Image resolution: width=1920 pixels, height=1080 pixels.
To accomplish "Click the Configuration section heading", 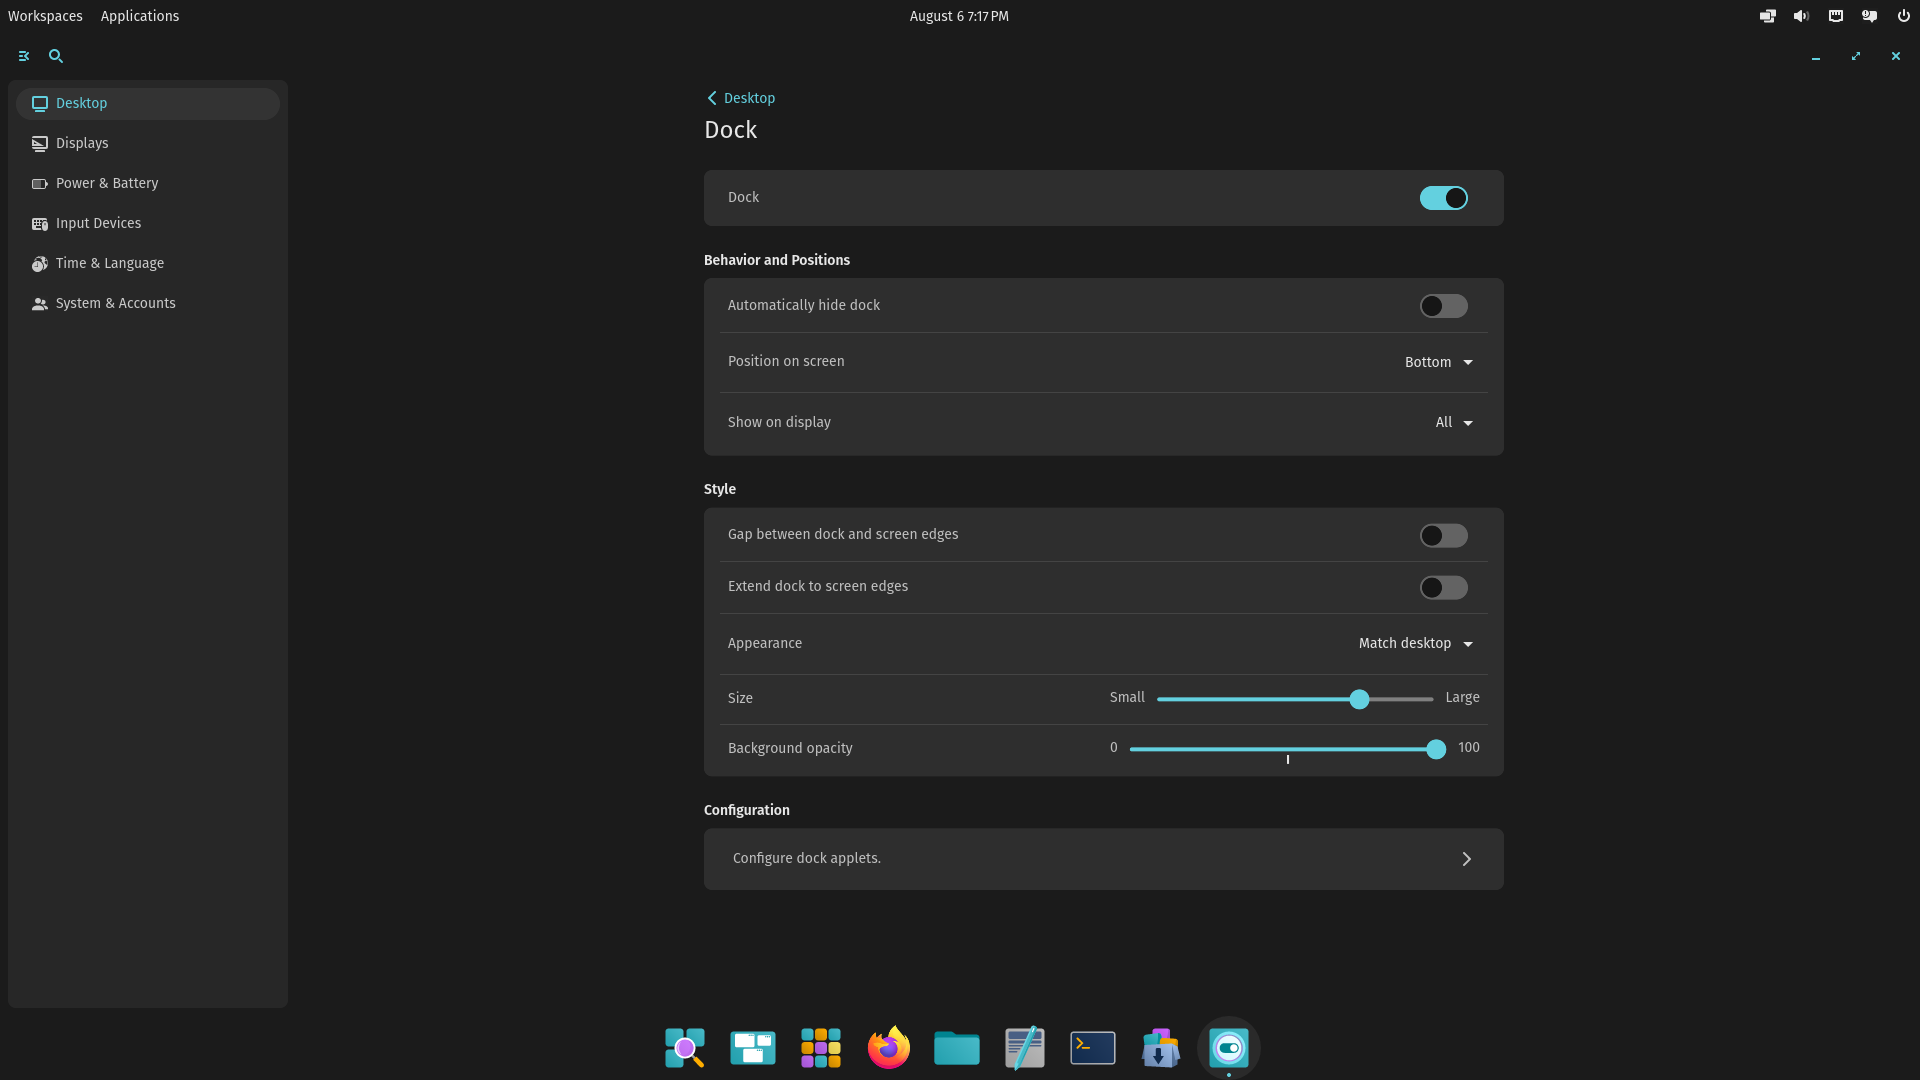I will (x=747, y=810).
